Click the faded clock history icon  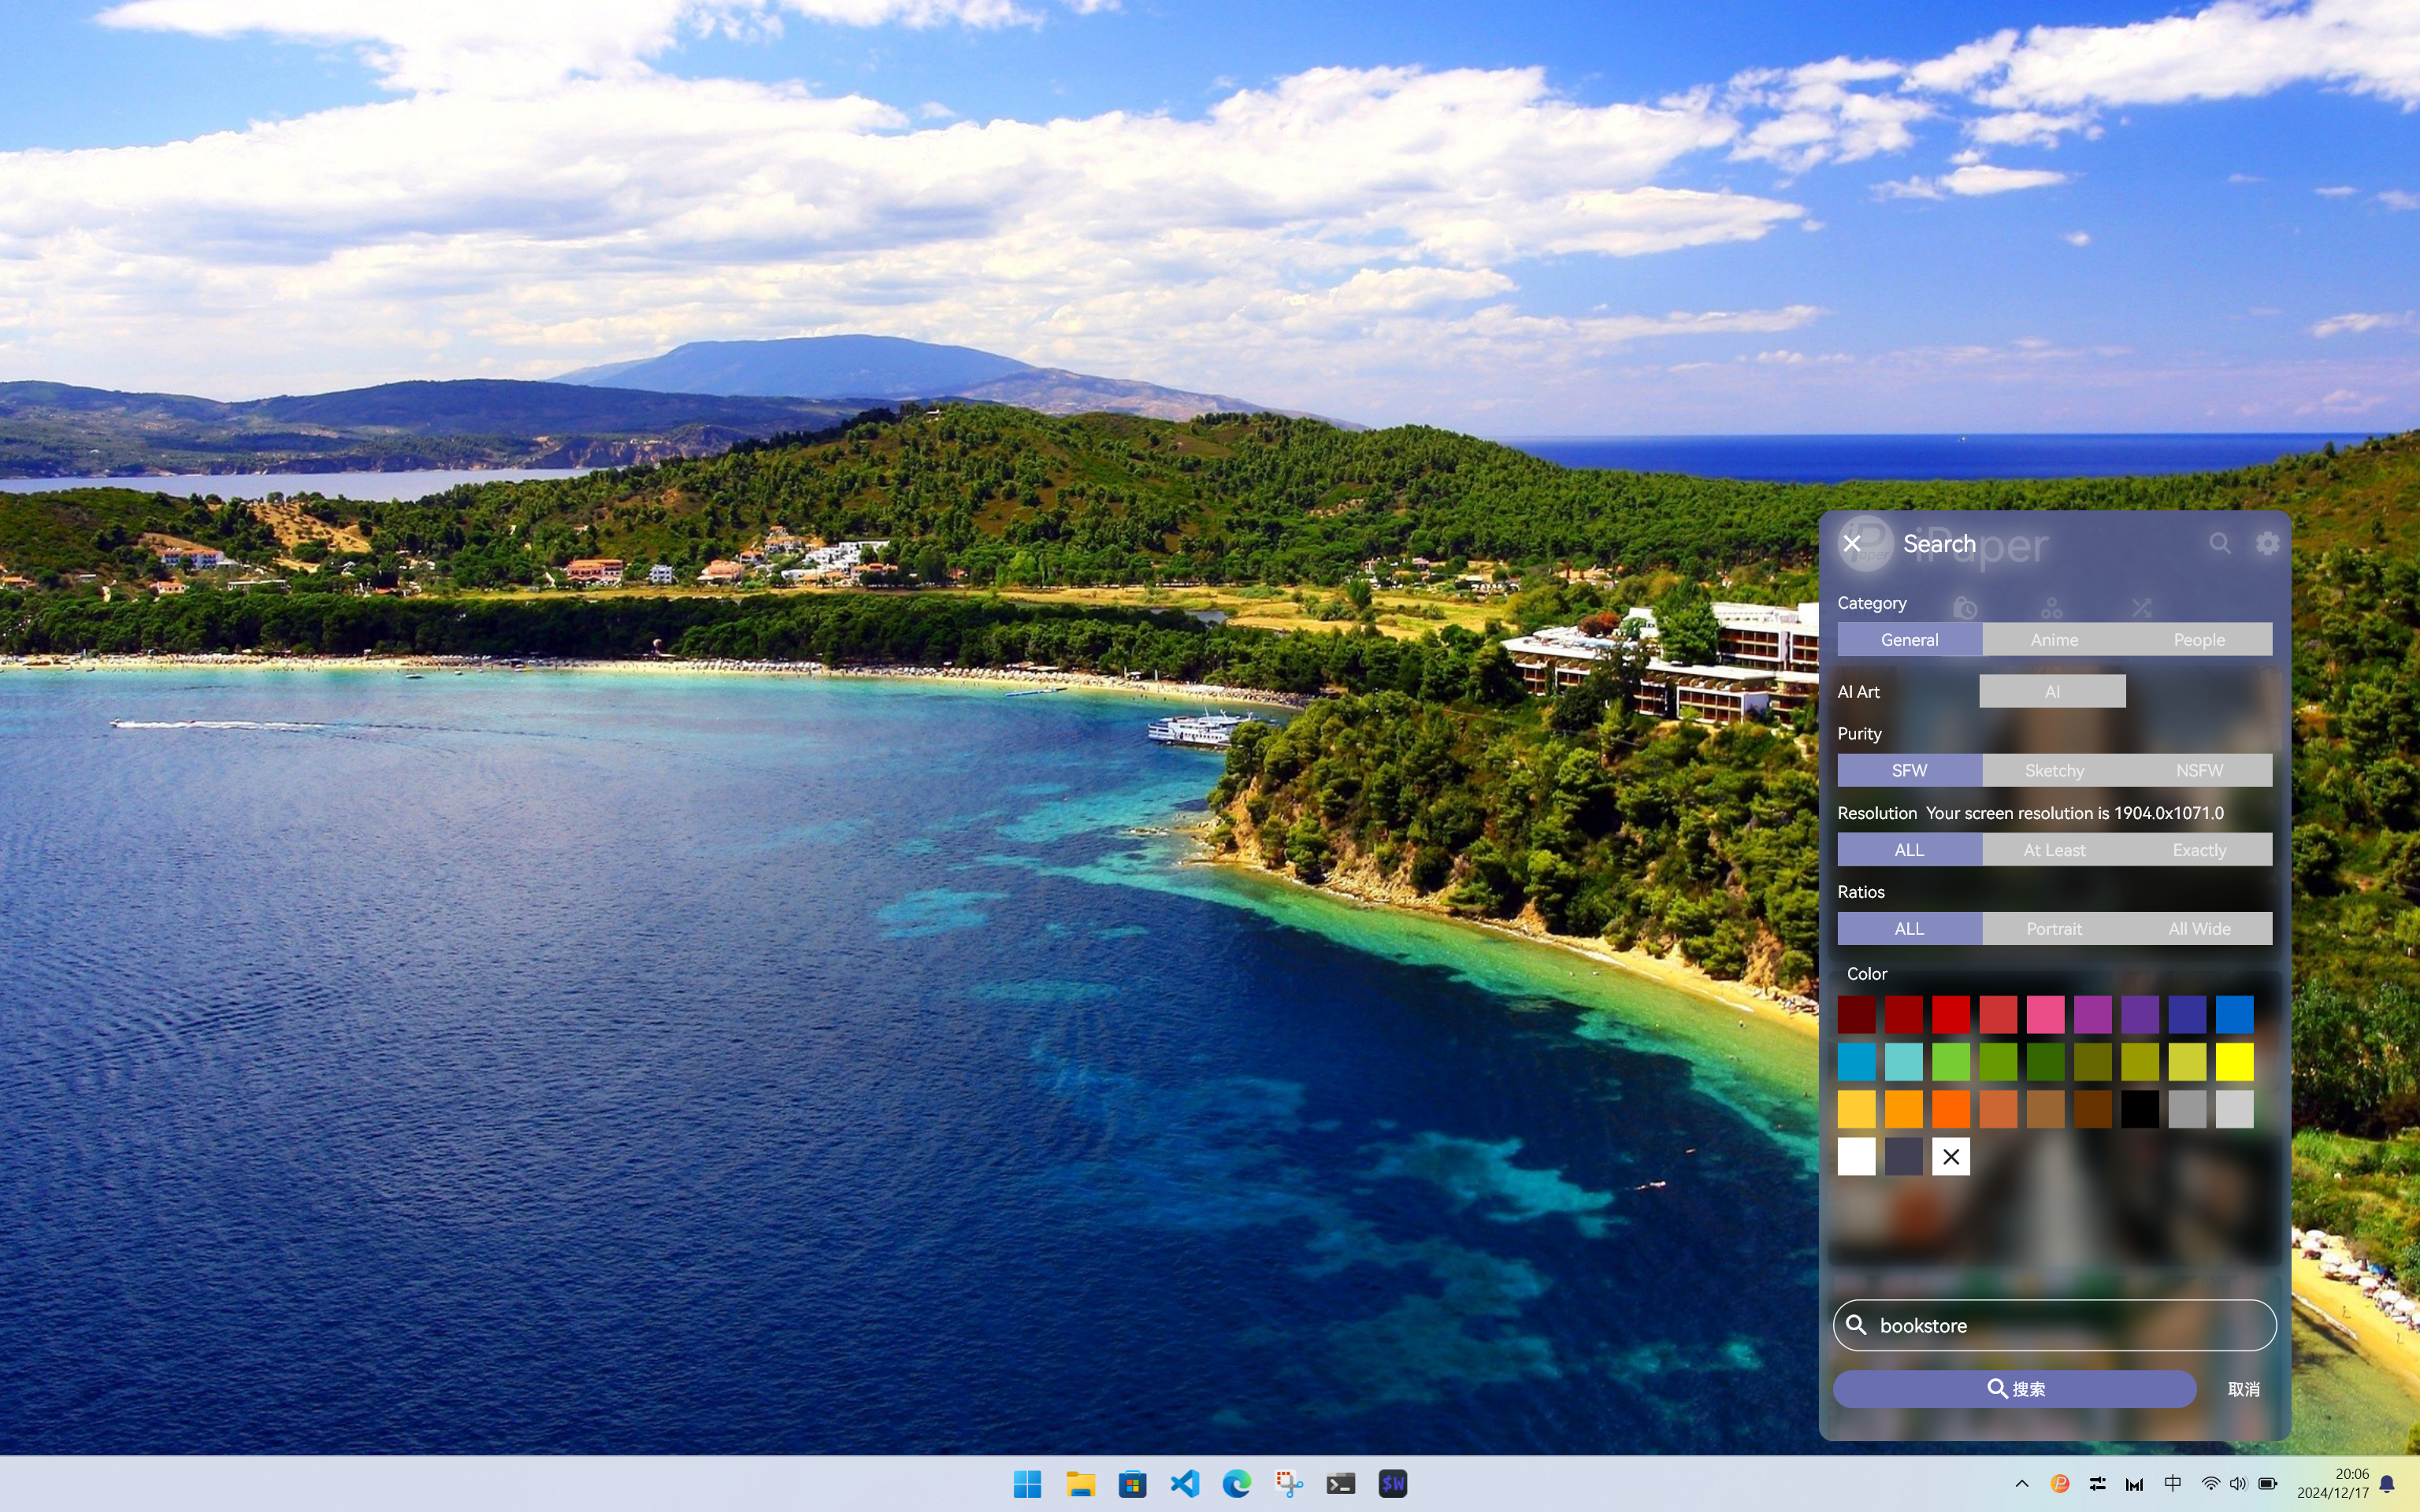1965,607
